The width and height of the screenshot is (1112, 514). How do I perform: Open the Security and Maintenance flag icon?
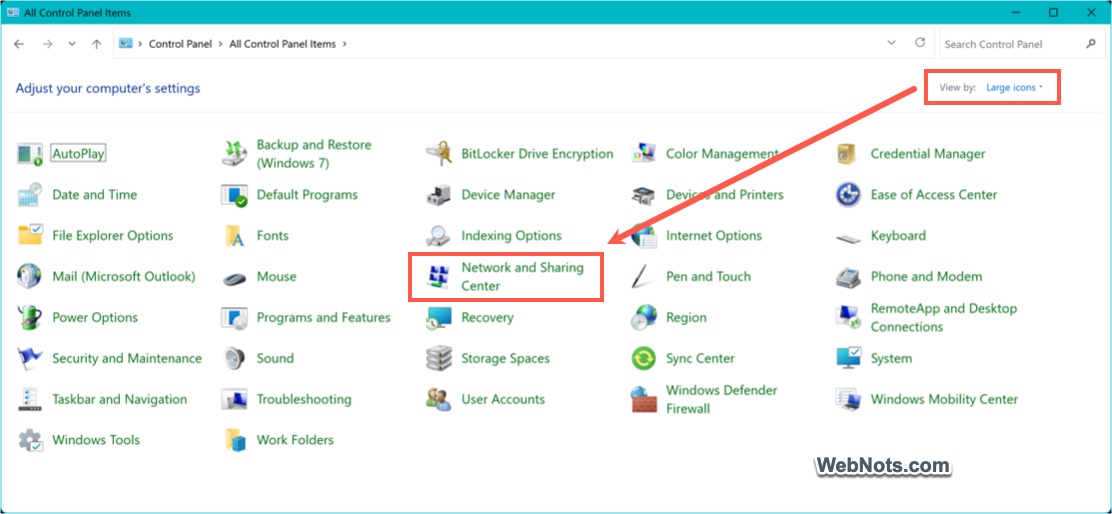[30, 358]
